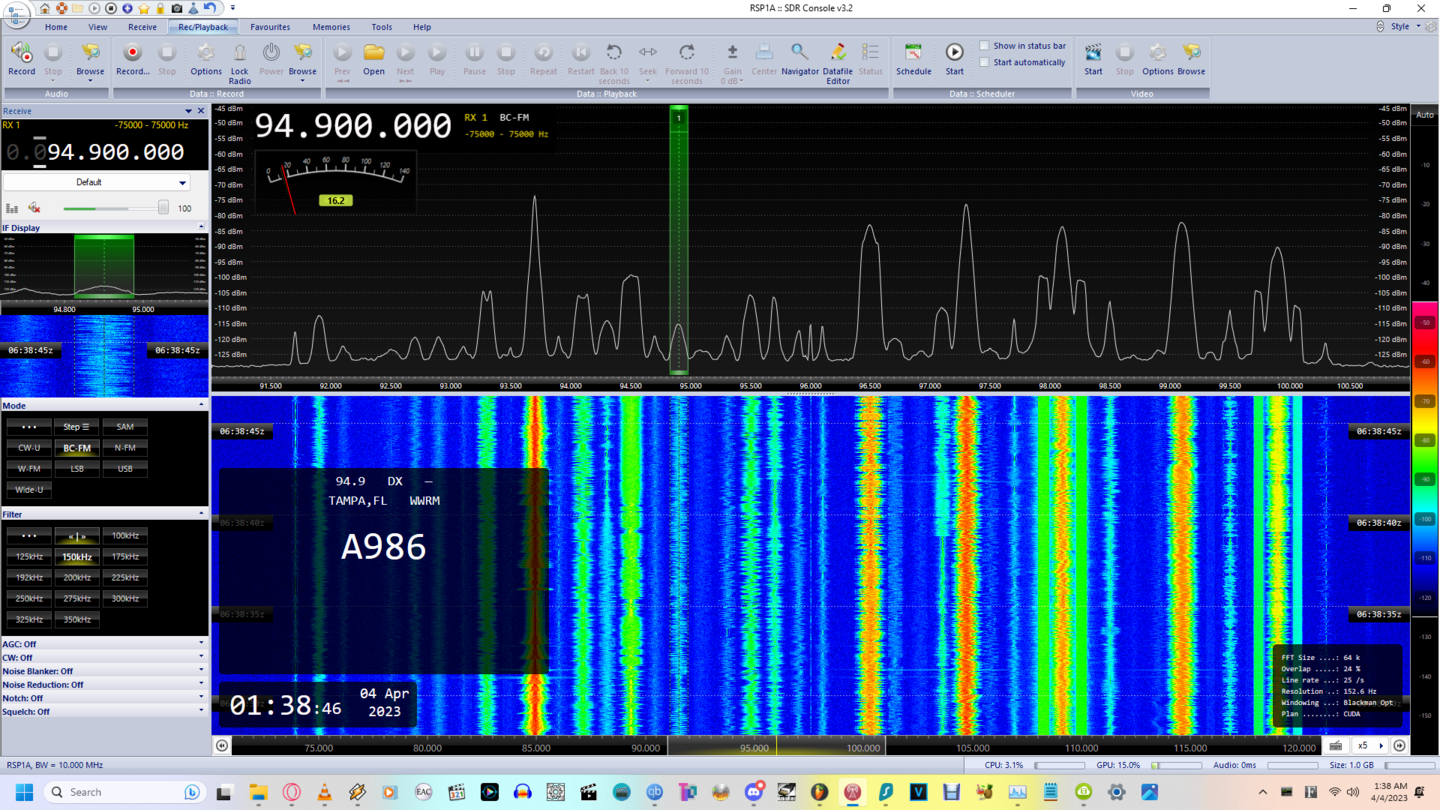Screen dimensions: 1440x810
Task: Toggle the speaker mute icon in Receive panel
Action: tap(34, 208)
